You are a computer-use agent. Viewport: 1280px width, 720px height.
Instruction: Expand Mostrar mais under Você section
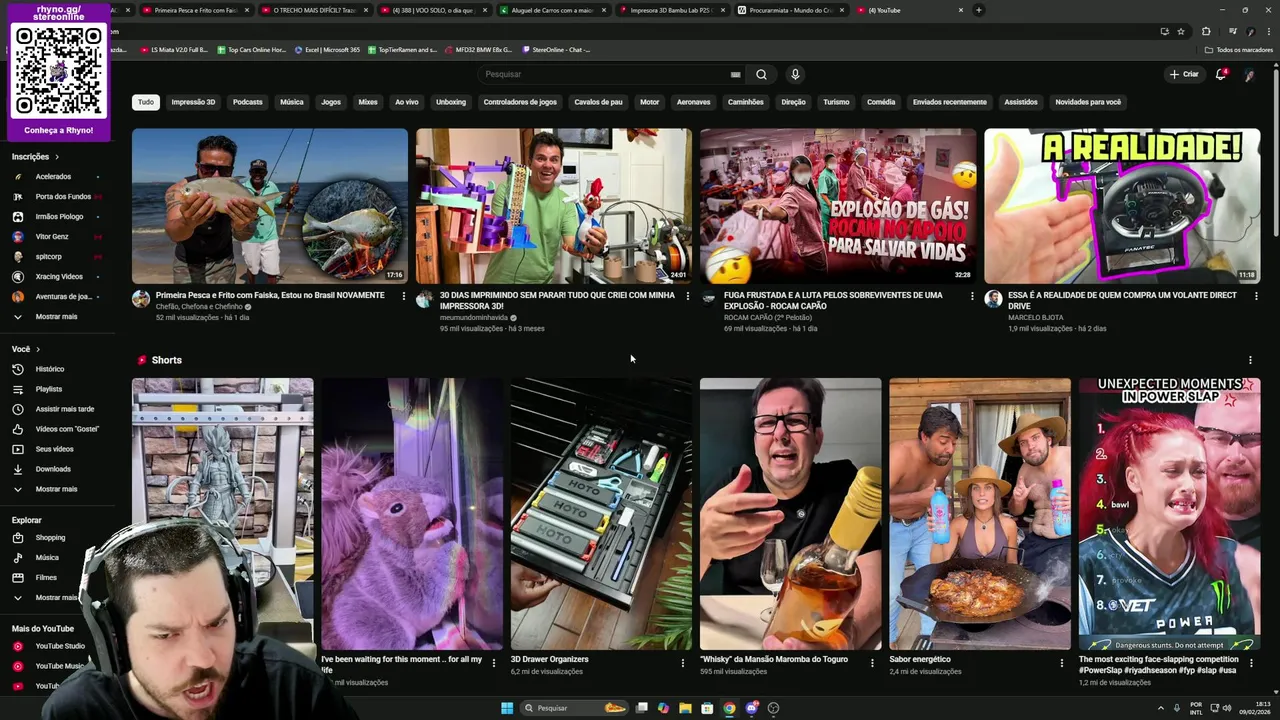point(56,489)
